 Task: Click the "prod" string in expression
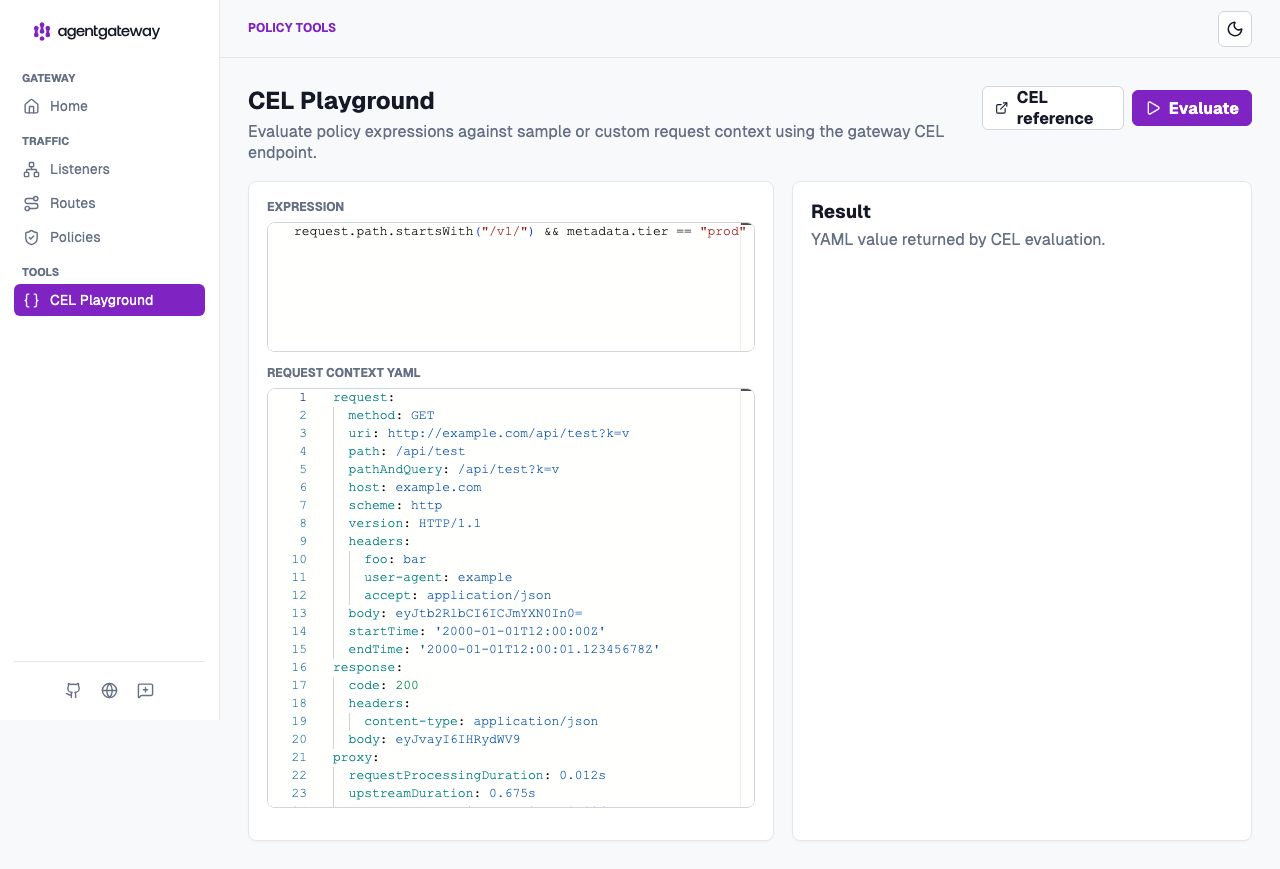click(x=723, y=232)
